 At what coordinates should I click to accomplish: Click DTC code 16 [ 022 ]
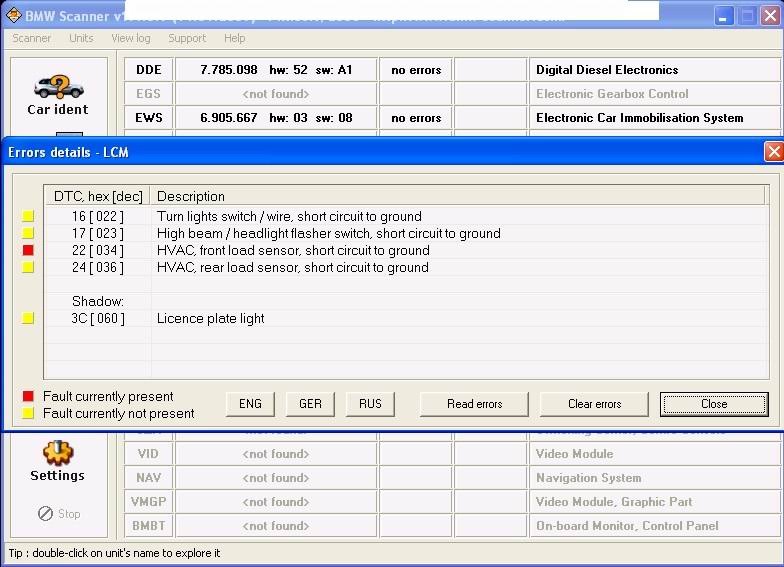98,216
